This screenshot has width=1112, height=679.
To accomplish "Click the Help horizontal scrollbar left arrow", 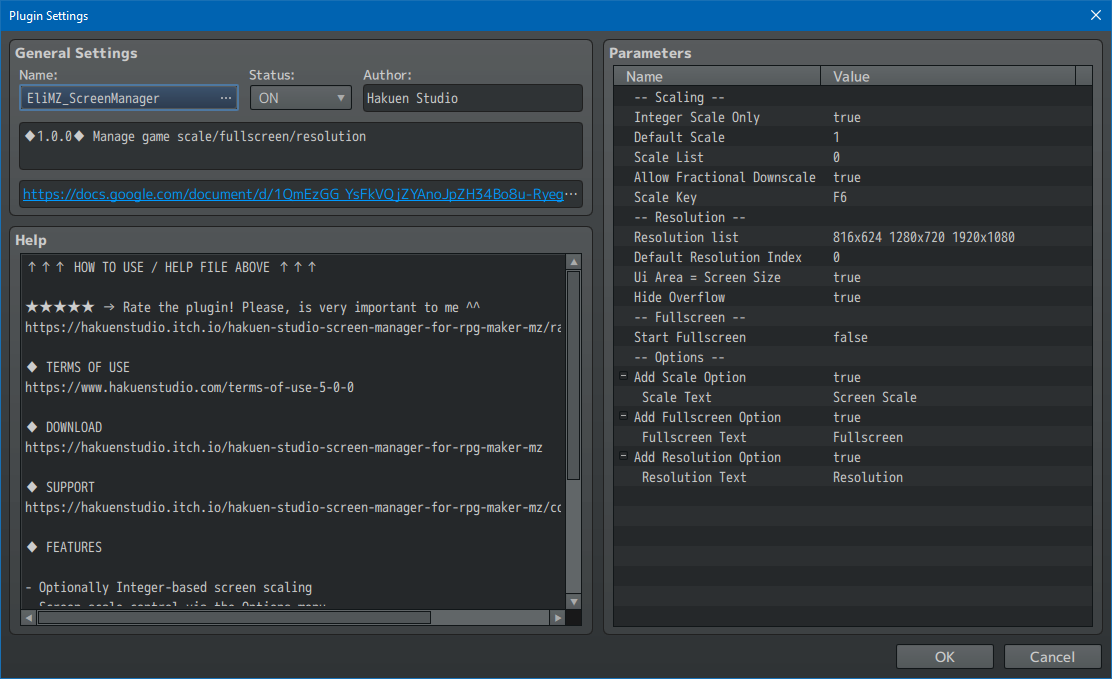I will [28, 618].
